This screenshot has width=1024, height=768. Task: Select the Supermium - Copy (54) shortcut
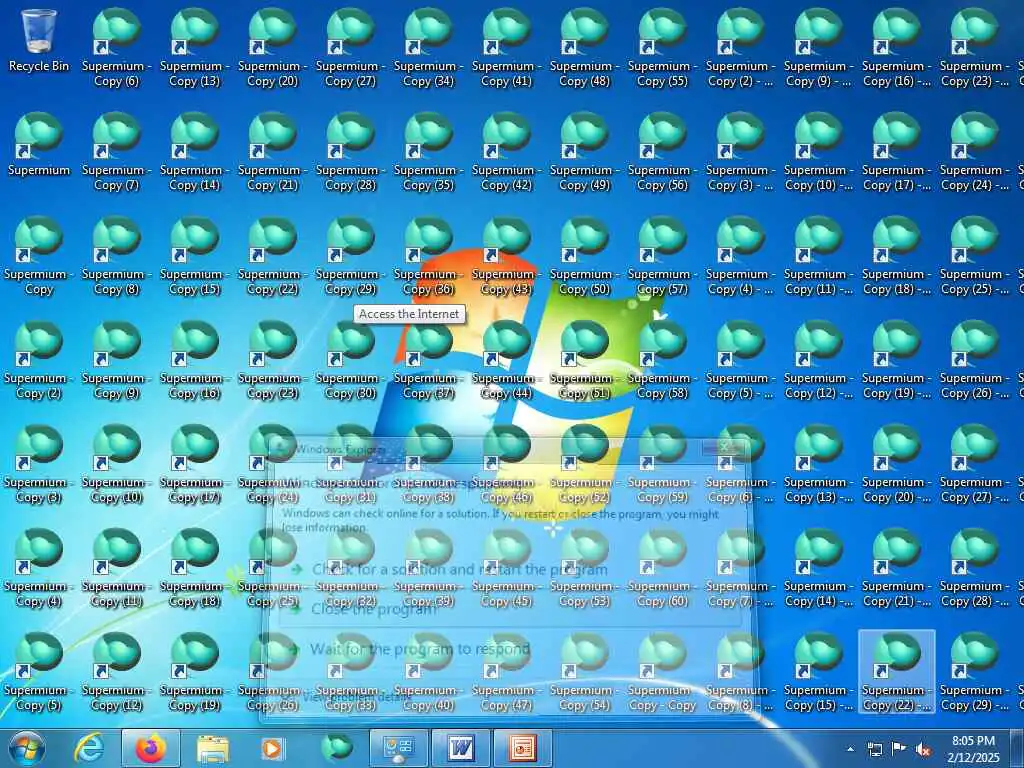coord(584,671)
